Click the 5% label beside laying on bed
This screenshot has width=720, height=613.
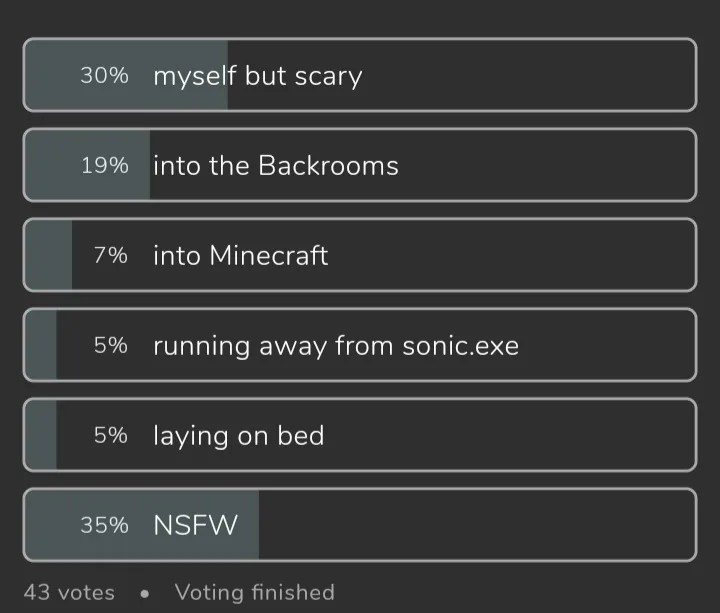pyautogui.click(x=111, y=435)
